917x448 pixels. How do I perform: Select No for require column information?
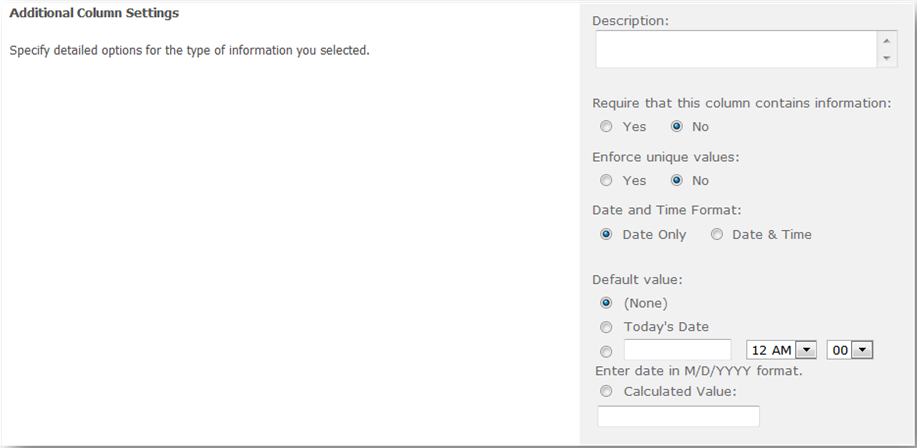[677, 126]
